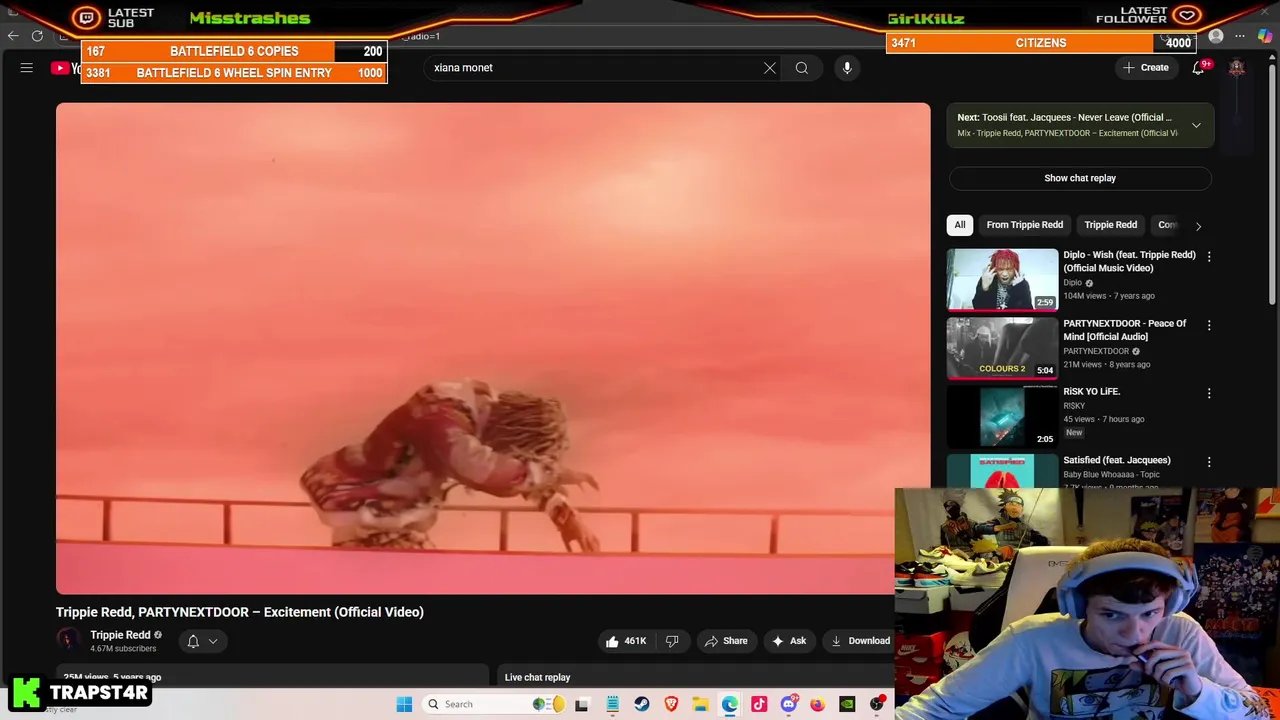Open OBS Studio from the taskbar

876,704
